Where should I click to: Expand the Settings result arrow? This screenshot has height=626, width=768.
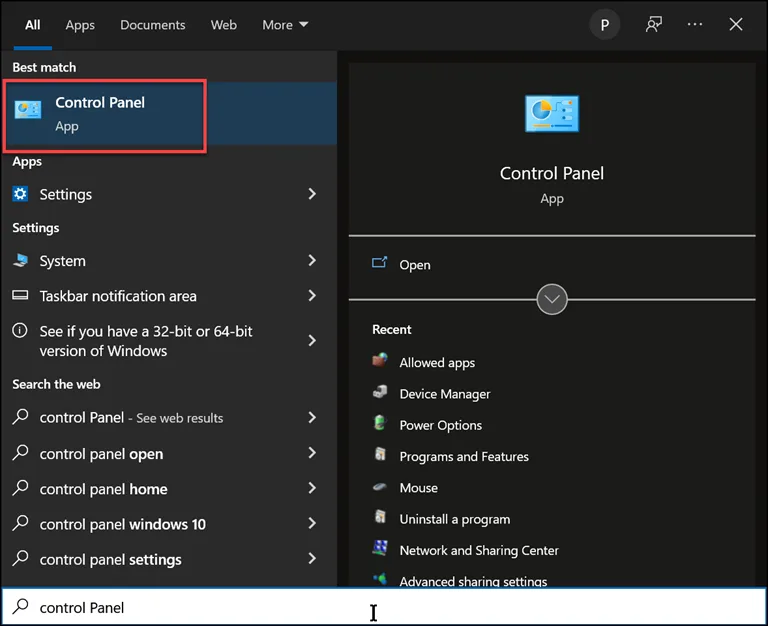(312, 194)
